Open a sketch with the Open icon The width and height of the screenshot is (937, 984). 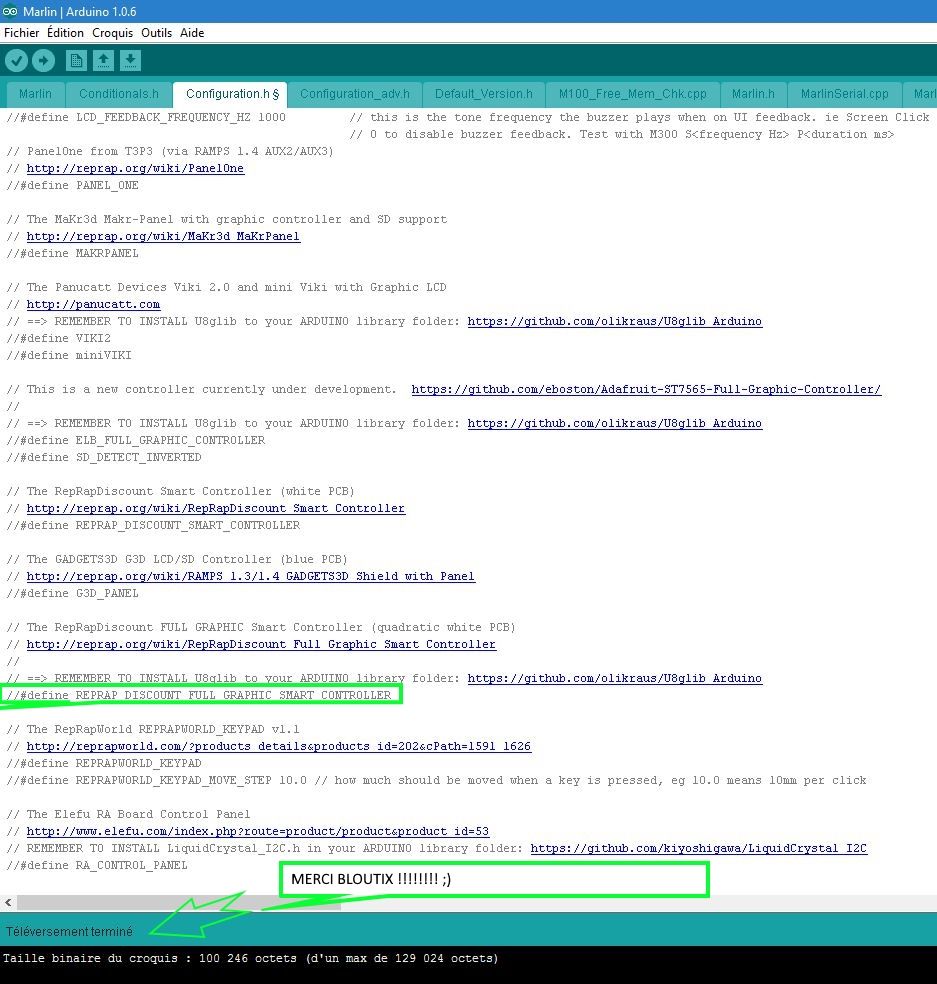[103, 61]
